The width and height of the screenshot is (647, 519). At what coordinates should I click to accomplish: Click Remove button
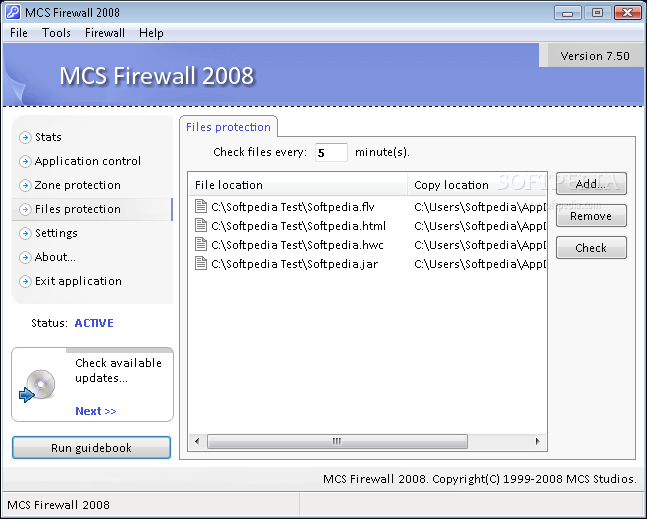point(591,216)
